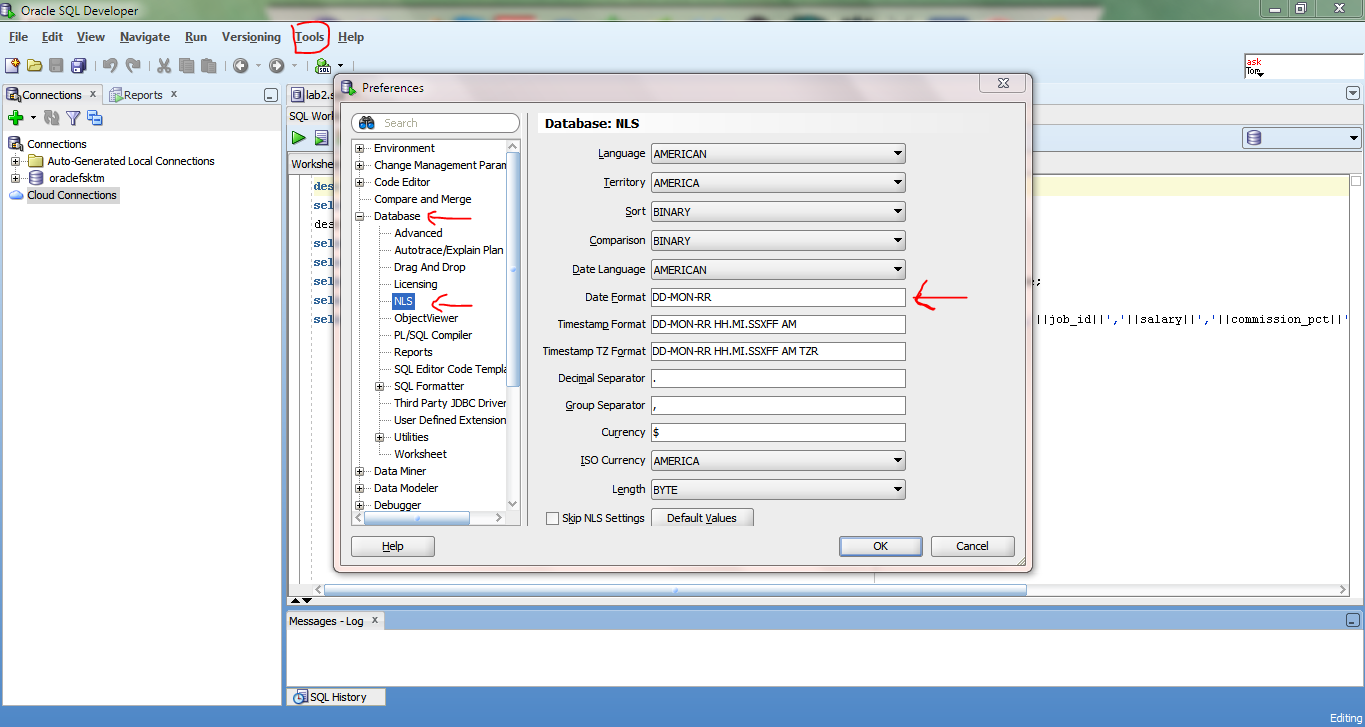The image size is (1365, 727).
Task: Collapse the Database node in Preferences tree
Action: [x=360, y=216]
